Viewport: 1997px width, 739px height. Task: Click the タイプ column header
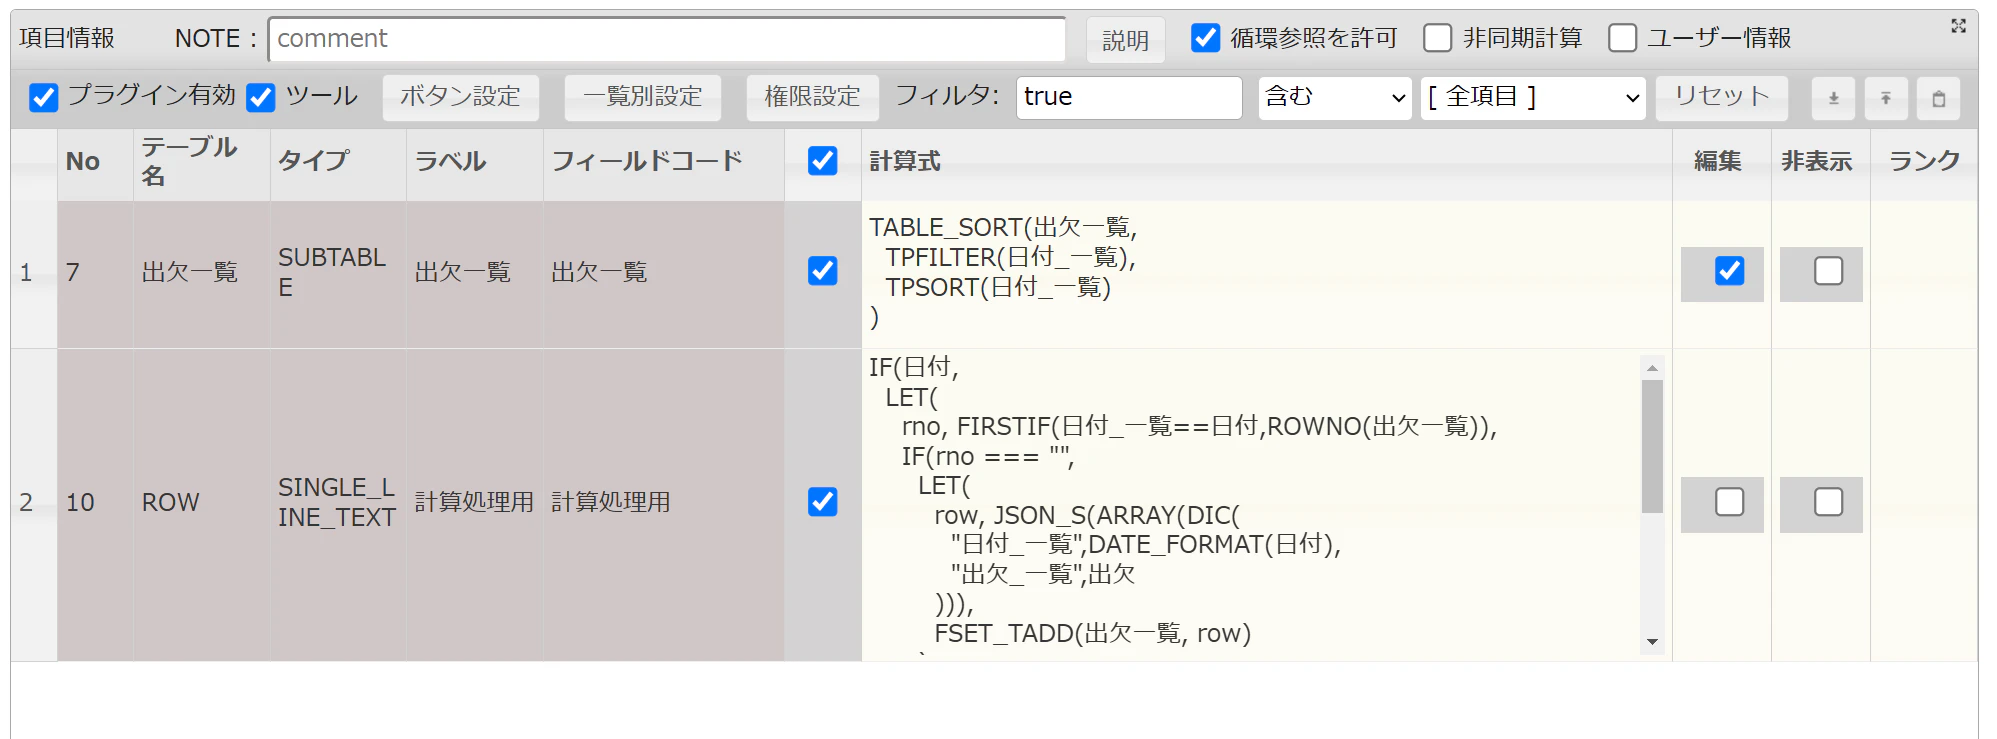click(x=337, y=161)
